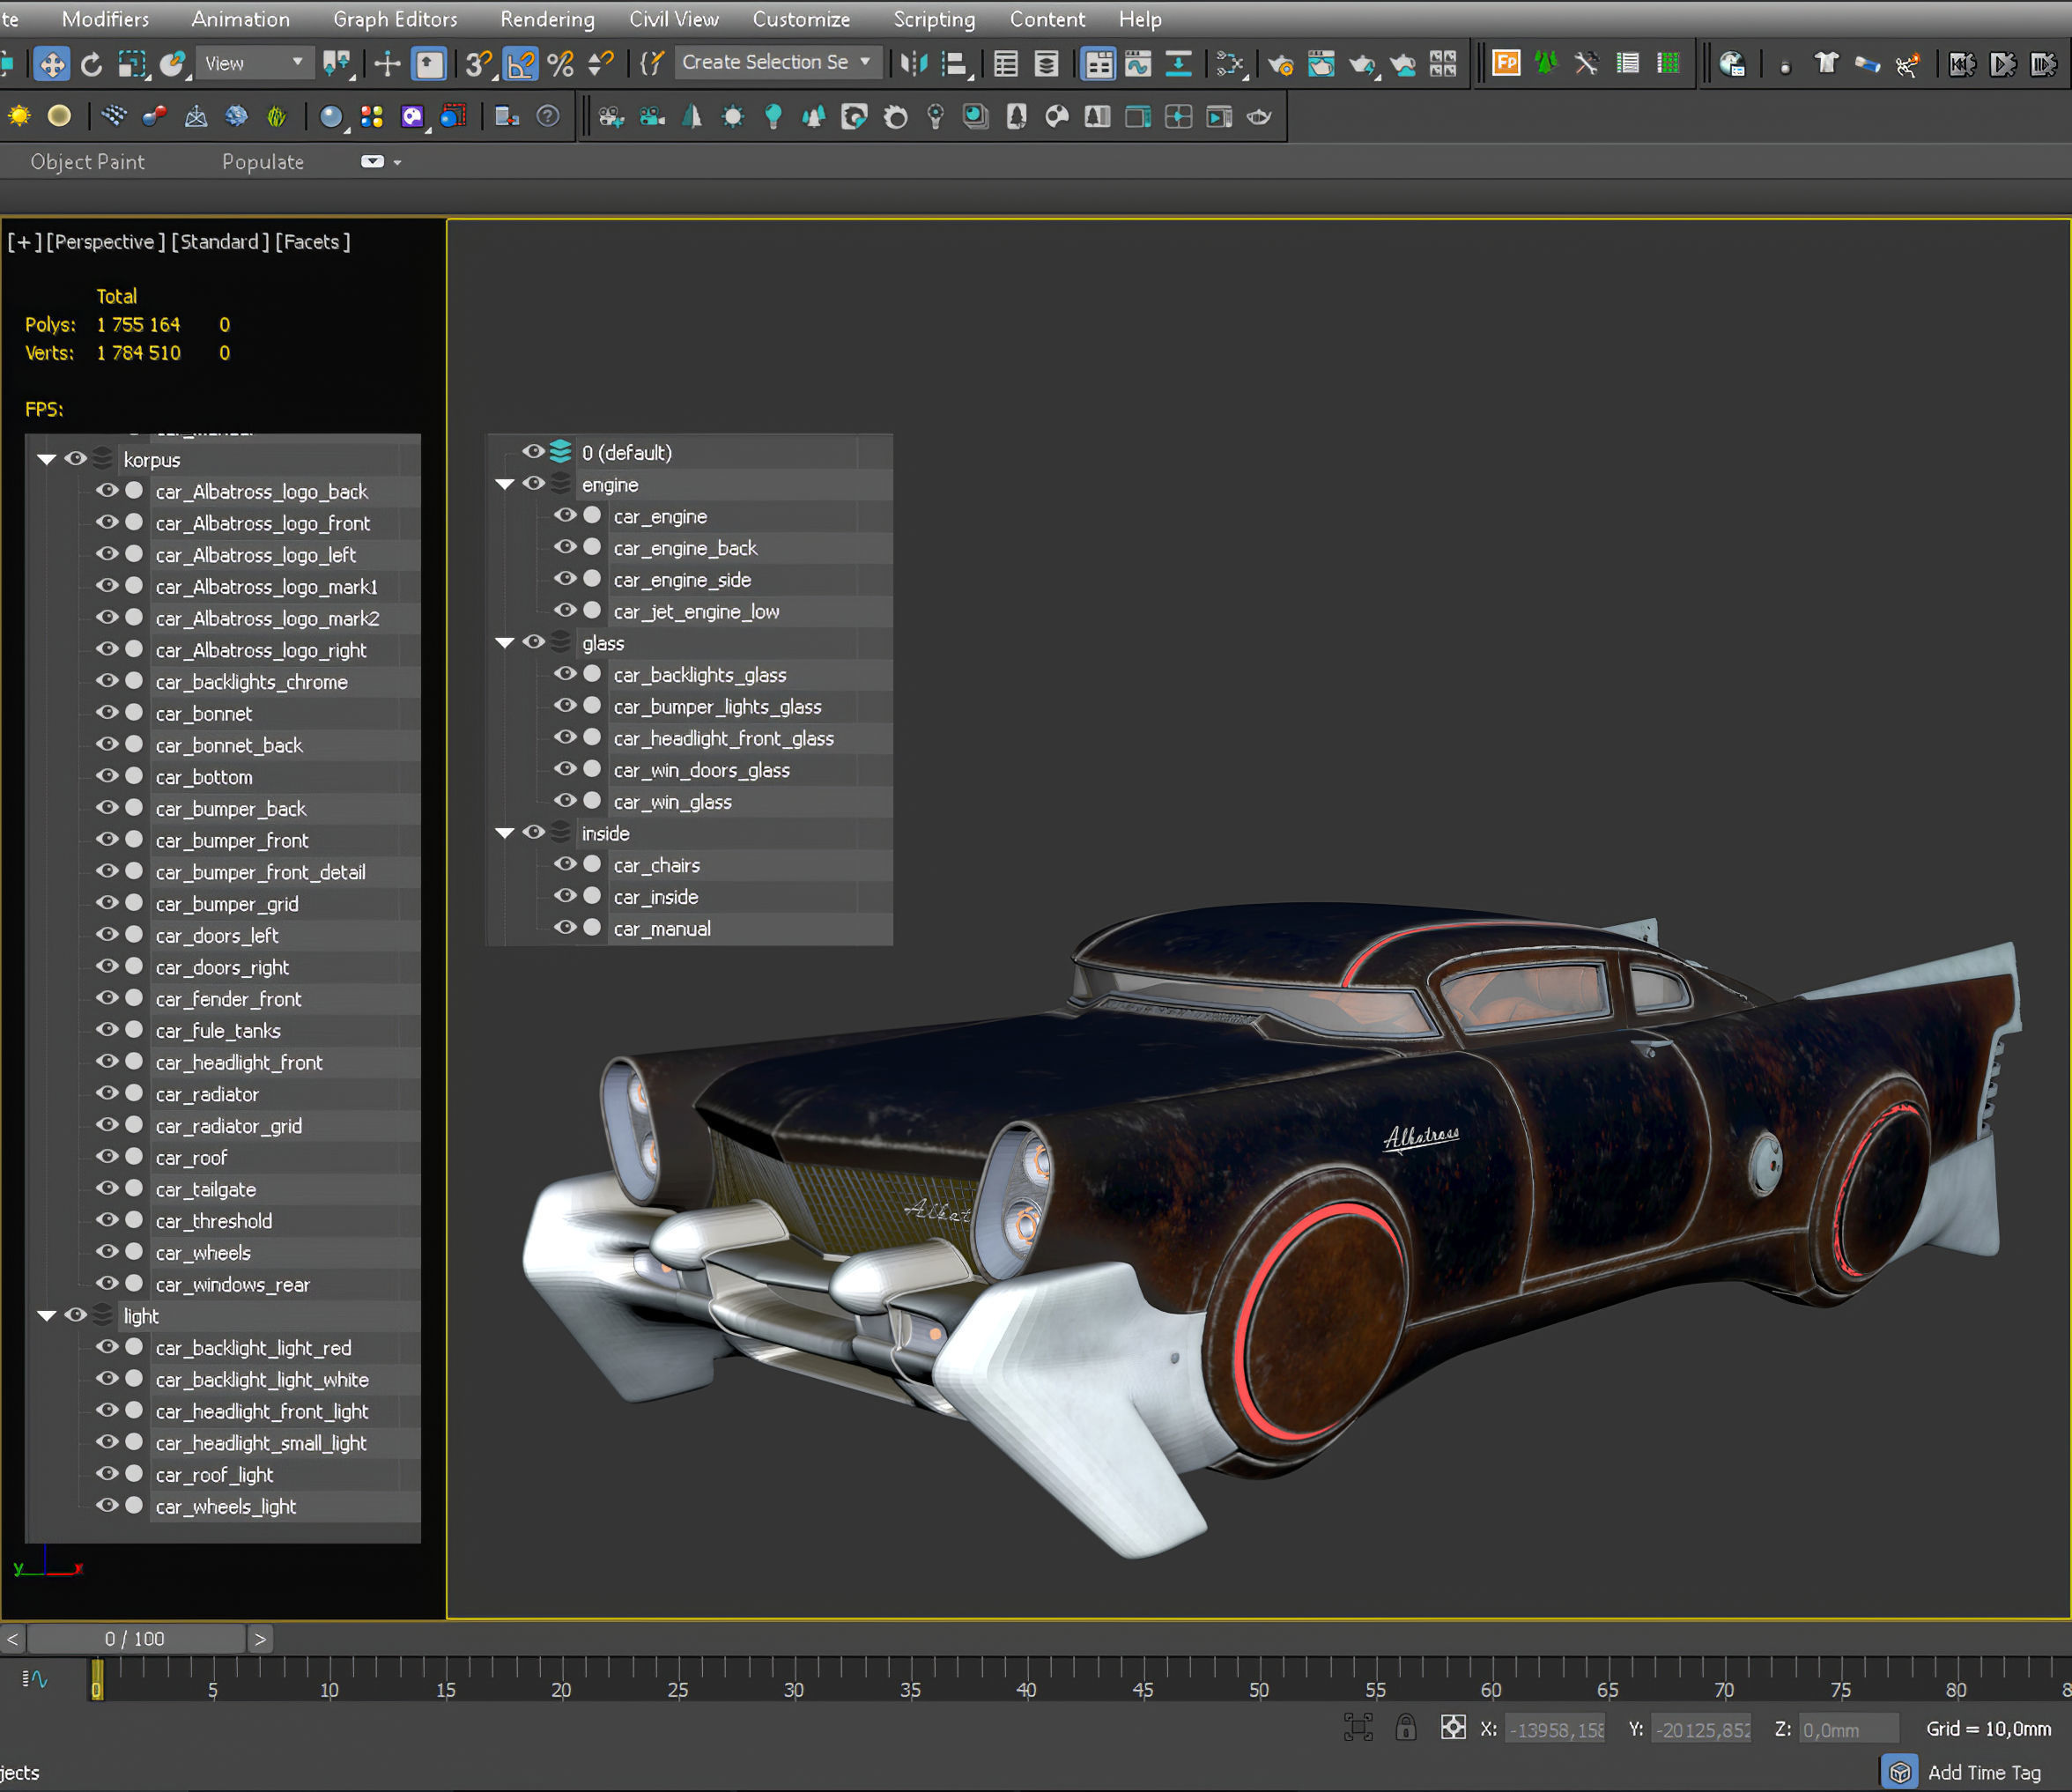The width and height of the screenshot is (2072, 1792).
Task: Collapse the inside layer group
Action: click(505, 833)
